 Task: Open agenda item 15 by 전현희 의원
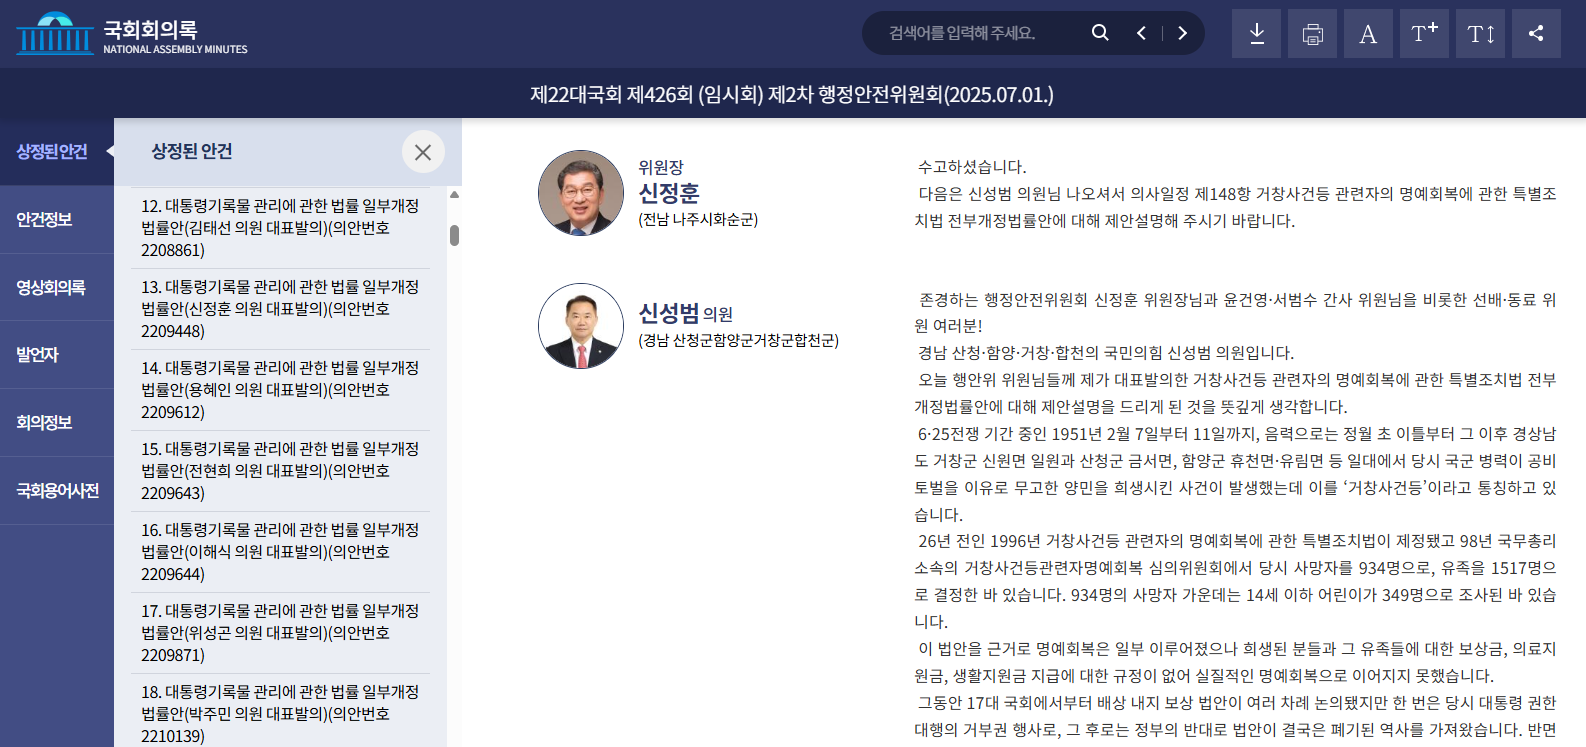coord(280,471)
